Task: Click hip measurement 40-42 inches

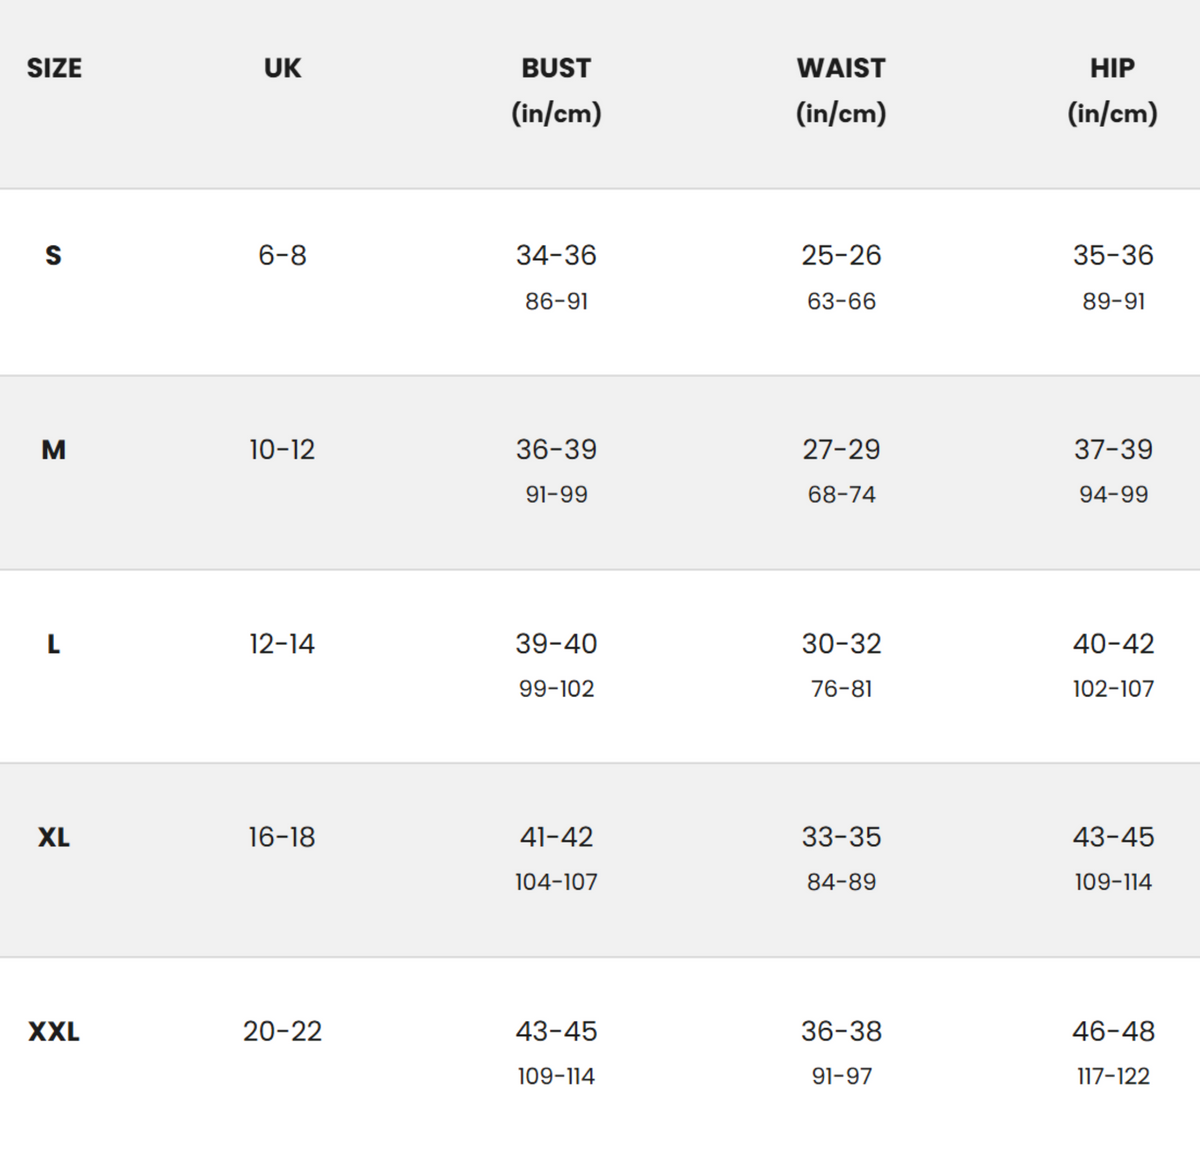Action: pyautogui.click(x=1113, y=644)
